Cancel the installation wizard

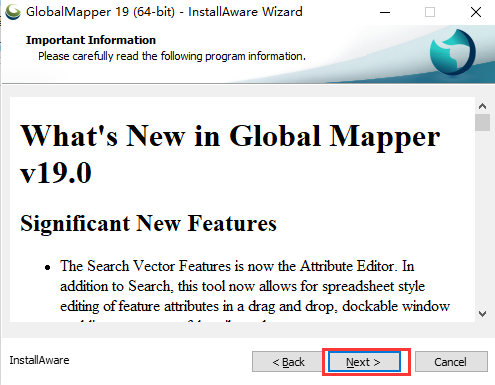tap(451, 362)
